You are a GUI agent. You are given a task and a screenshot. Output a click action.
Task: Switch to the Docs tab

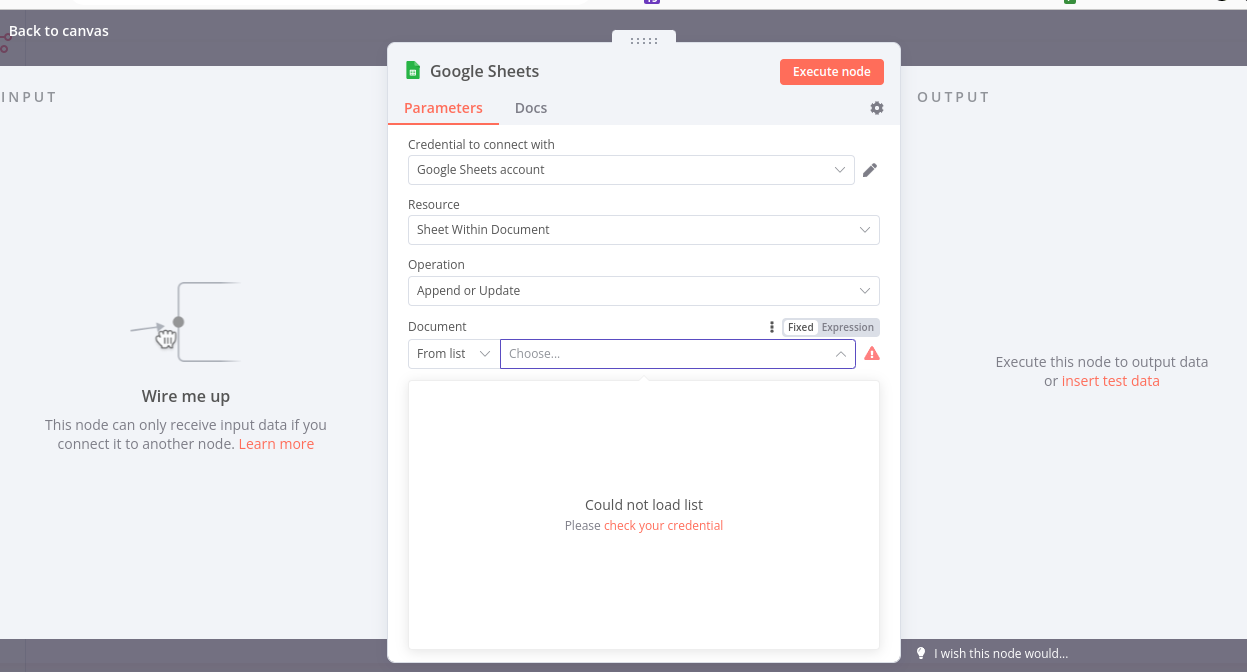[531, 108]
